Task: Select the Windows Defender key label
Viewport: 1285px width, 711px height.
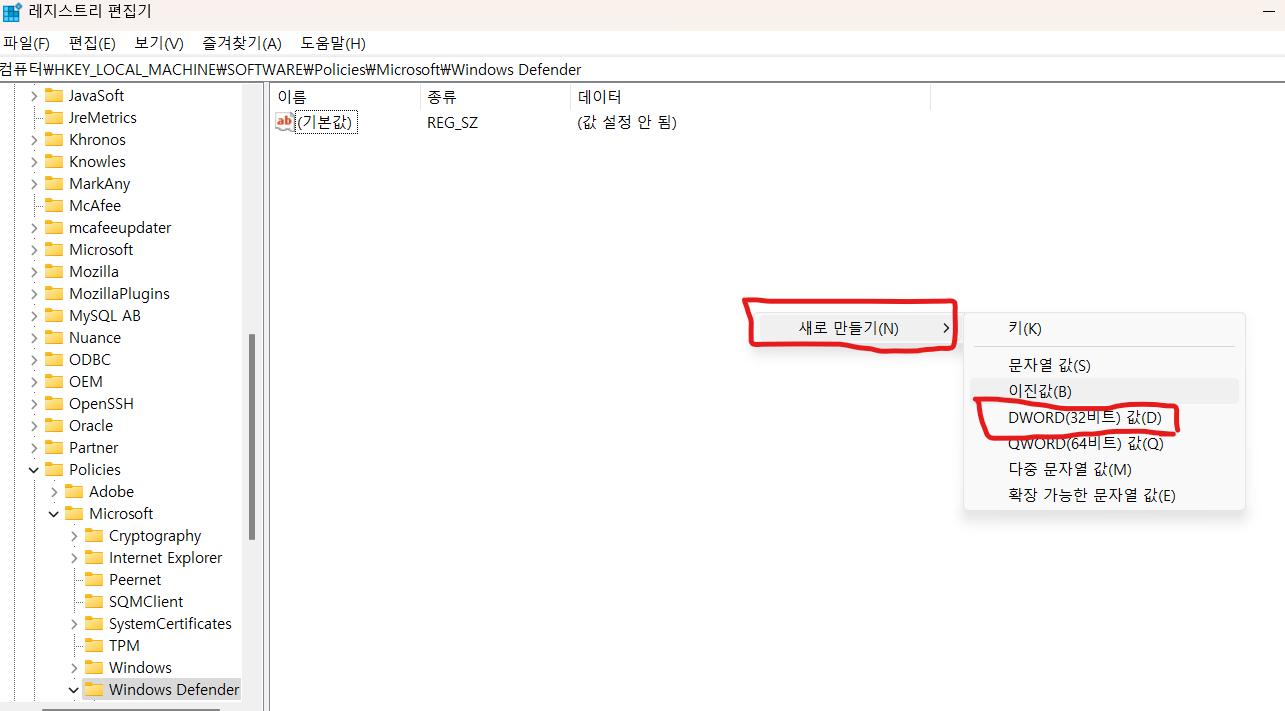Action: click(174, 690)
